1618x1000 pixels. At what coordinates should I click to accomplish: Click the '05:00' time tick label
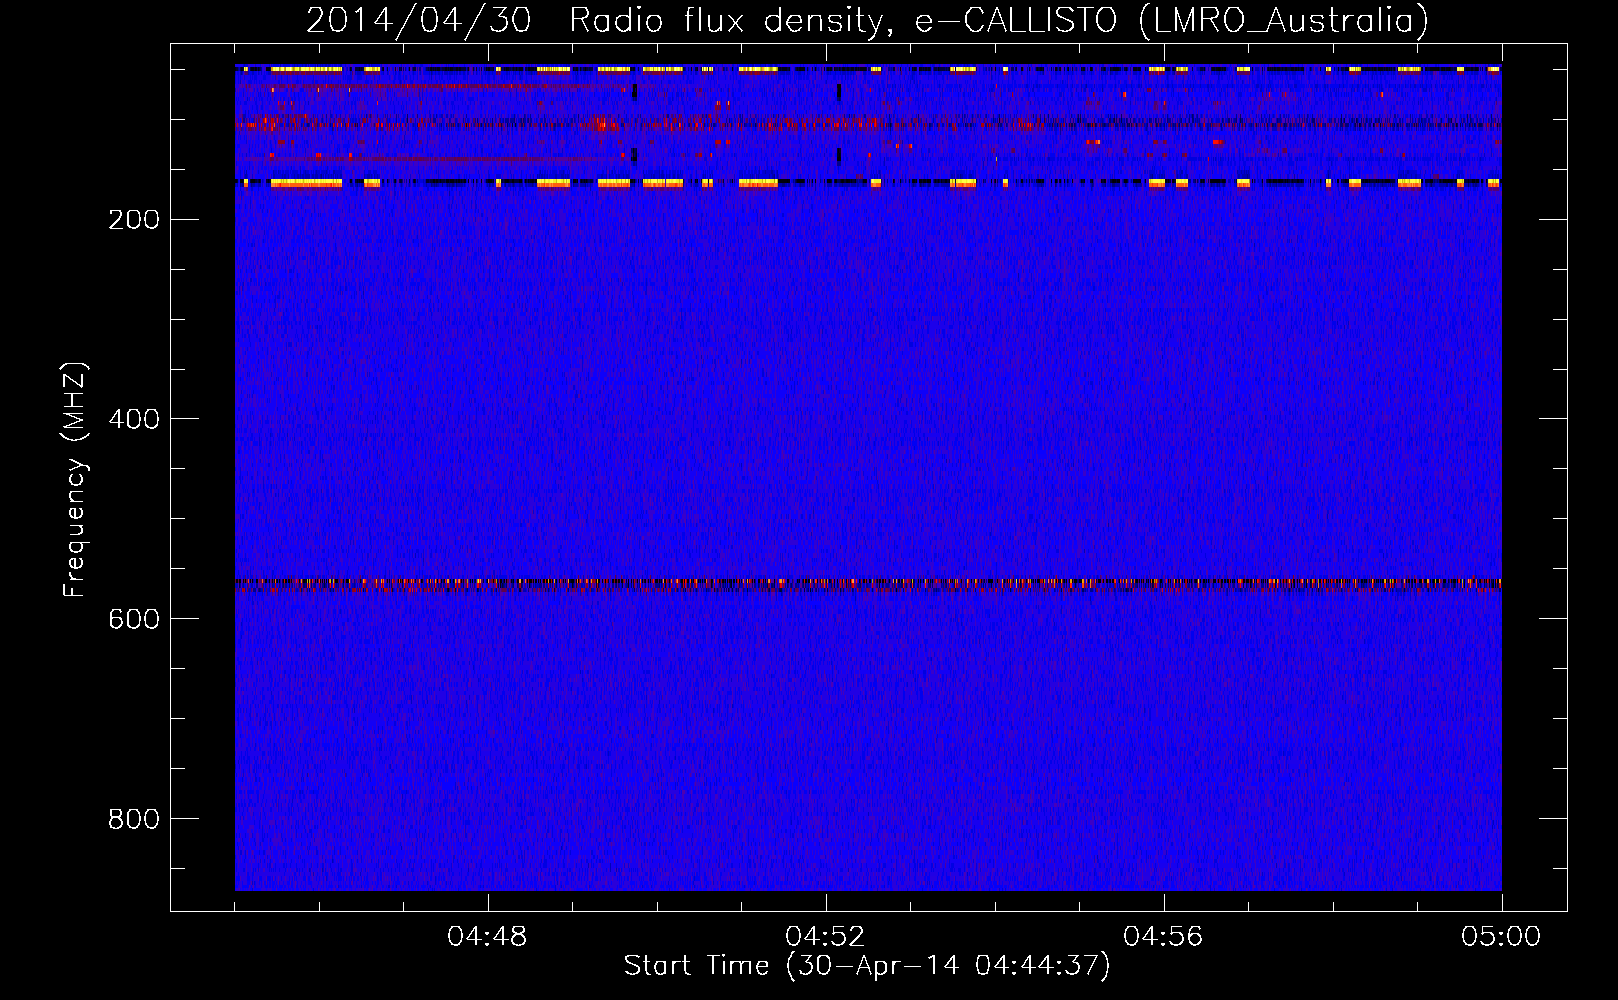pyautogui.click(x=1501, y=937)
